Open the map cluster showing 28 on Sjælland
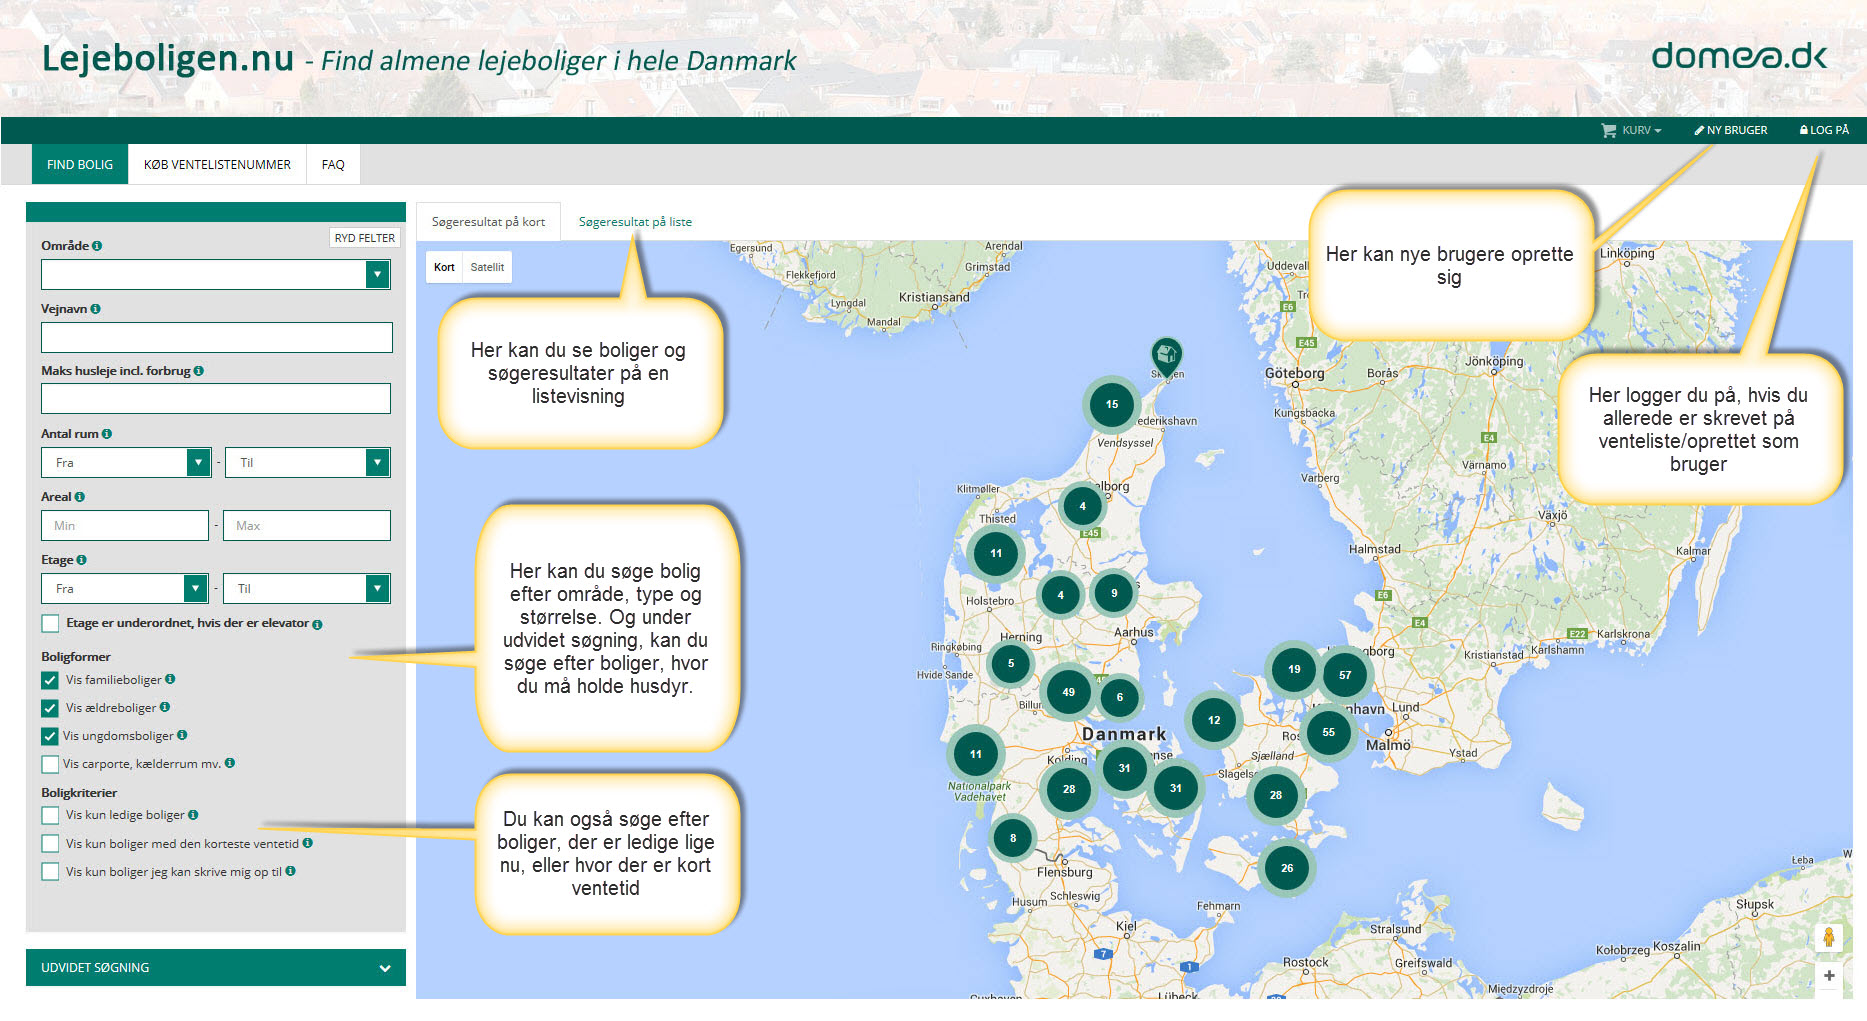The width and height of the screenshot is (1867, 1021). point(1275,795)
